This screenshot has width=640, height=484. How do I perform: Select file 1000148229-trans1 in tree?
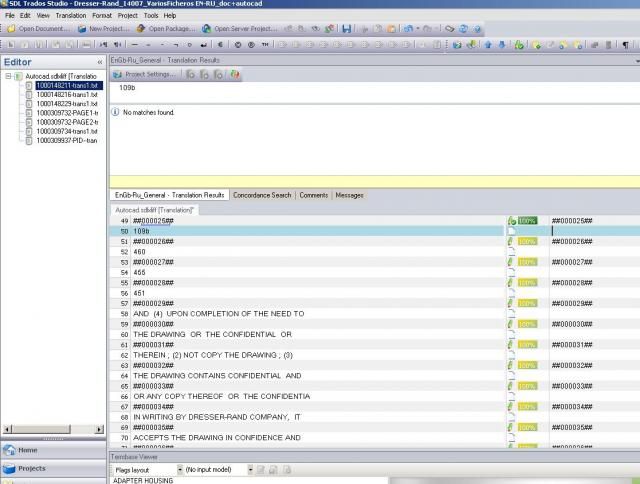(x=67, y=104)
